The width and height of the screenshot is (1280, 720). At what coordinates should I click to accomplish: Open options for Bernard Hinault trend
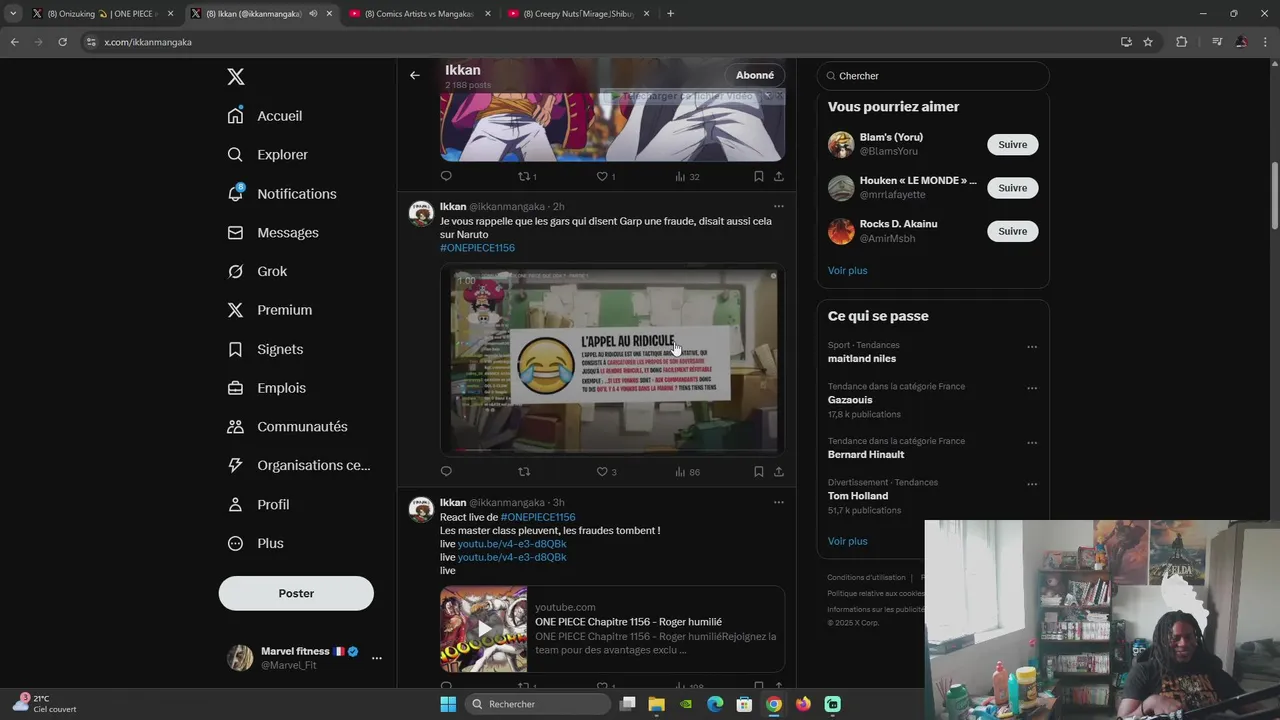point(1032,443)
